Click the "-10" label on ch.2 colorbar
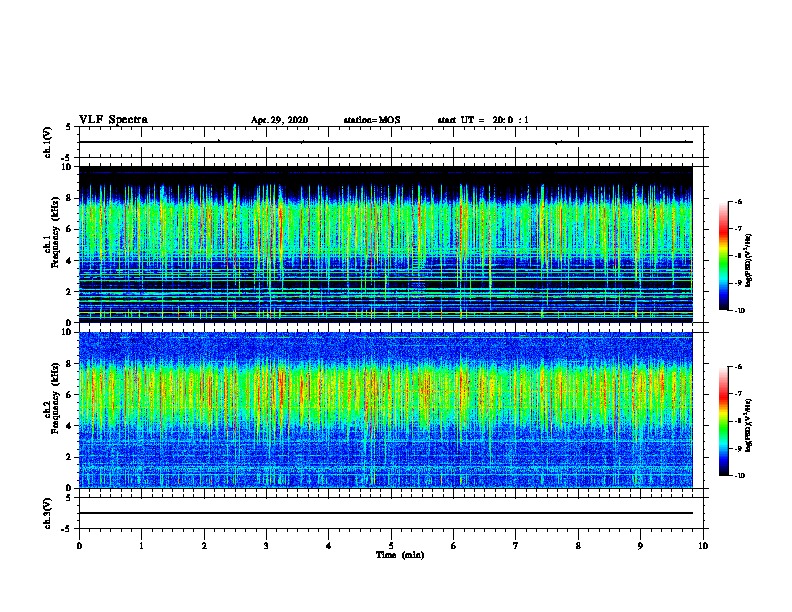 pos(739,476)
